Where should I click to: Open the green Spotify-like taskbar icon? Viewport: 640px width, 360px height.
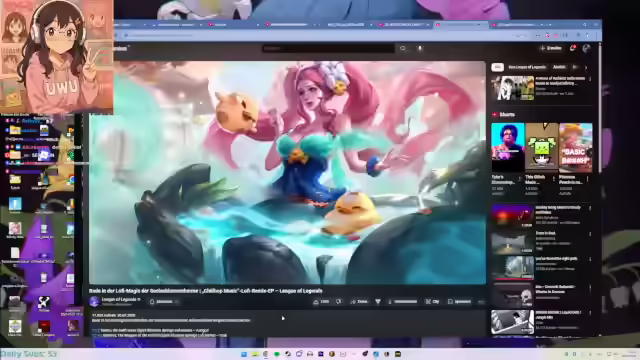pyautogui.click(x=277, y=354)
